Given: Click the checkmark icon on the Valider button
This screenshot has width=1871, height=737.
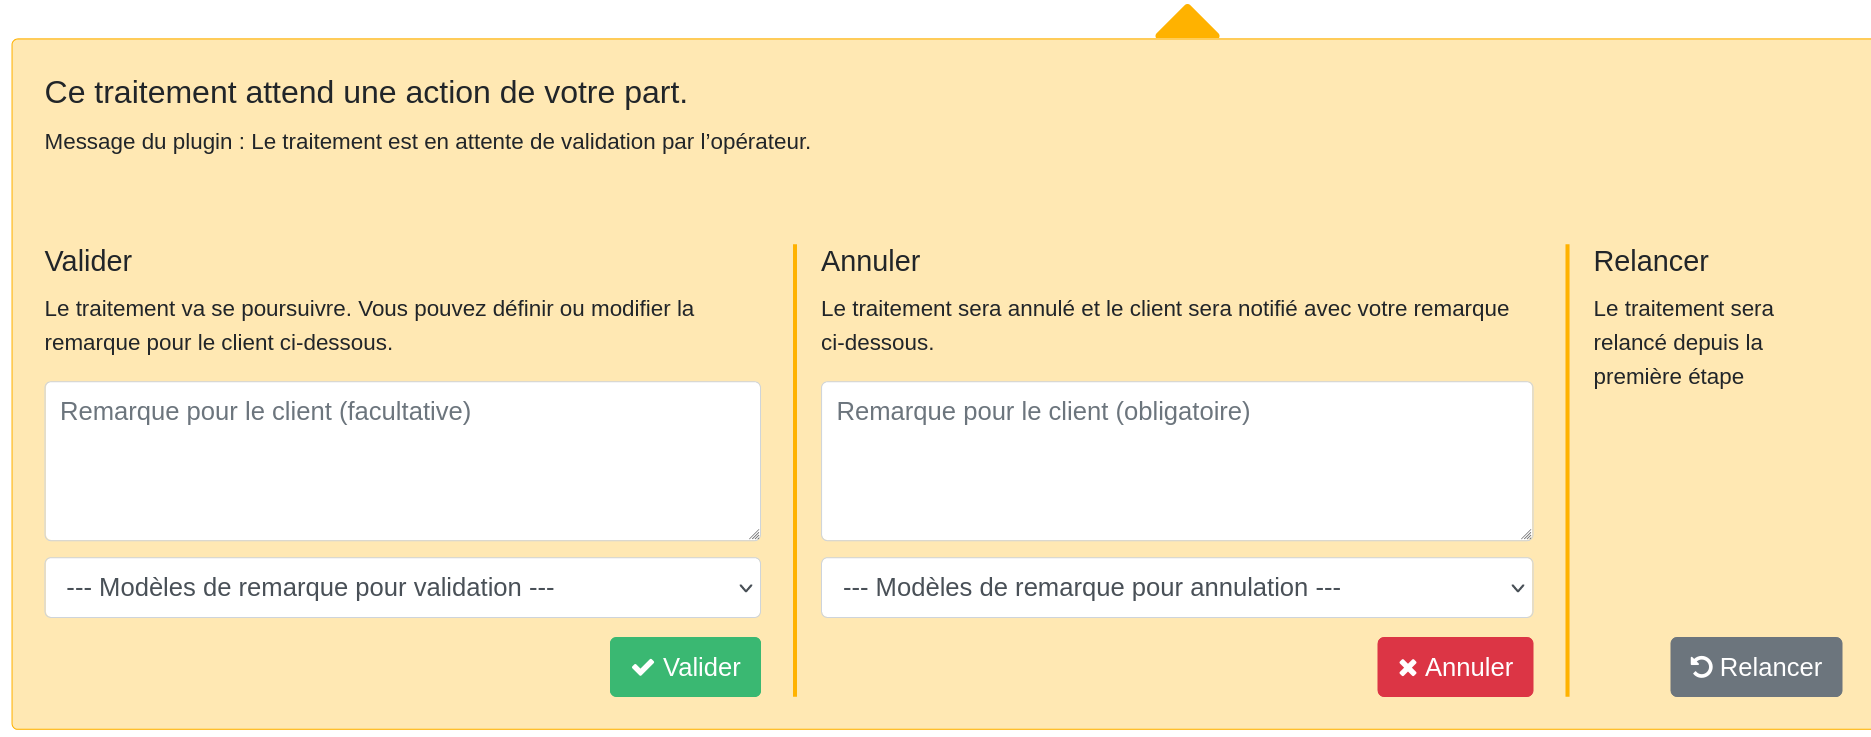Looking at the screenshot, I should pos(643,667).
